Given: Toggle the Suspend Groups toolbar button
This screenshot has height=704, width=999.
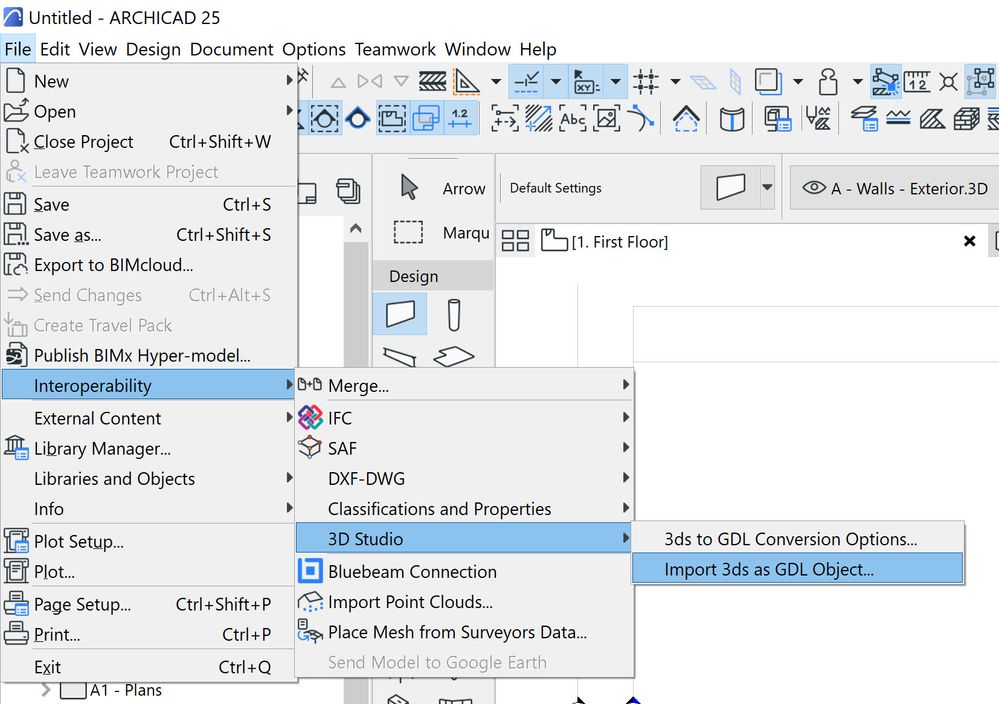Looking at the screenshot, I should 981,82.
